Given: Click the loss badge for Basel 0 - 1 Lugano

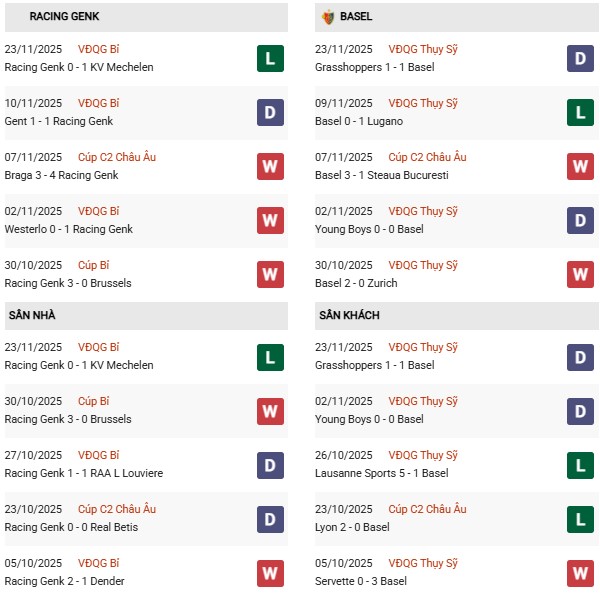Looking at the screenshot, I should (581, 112).
